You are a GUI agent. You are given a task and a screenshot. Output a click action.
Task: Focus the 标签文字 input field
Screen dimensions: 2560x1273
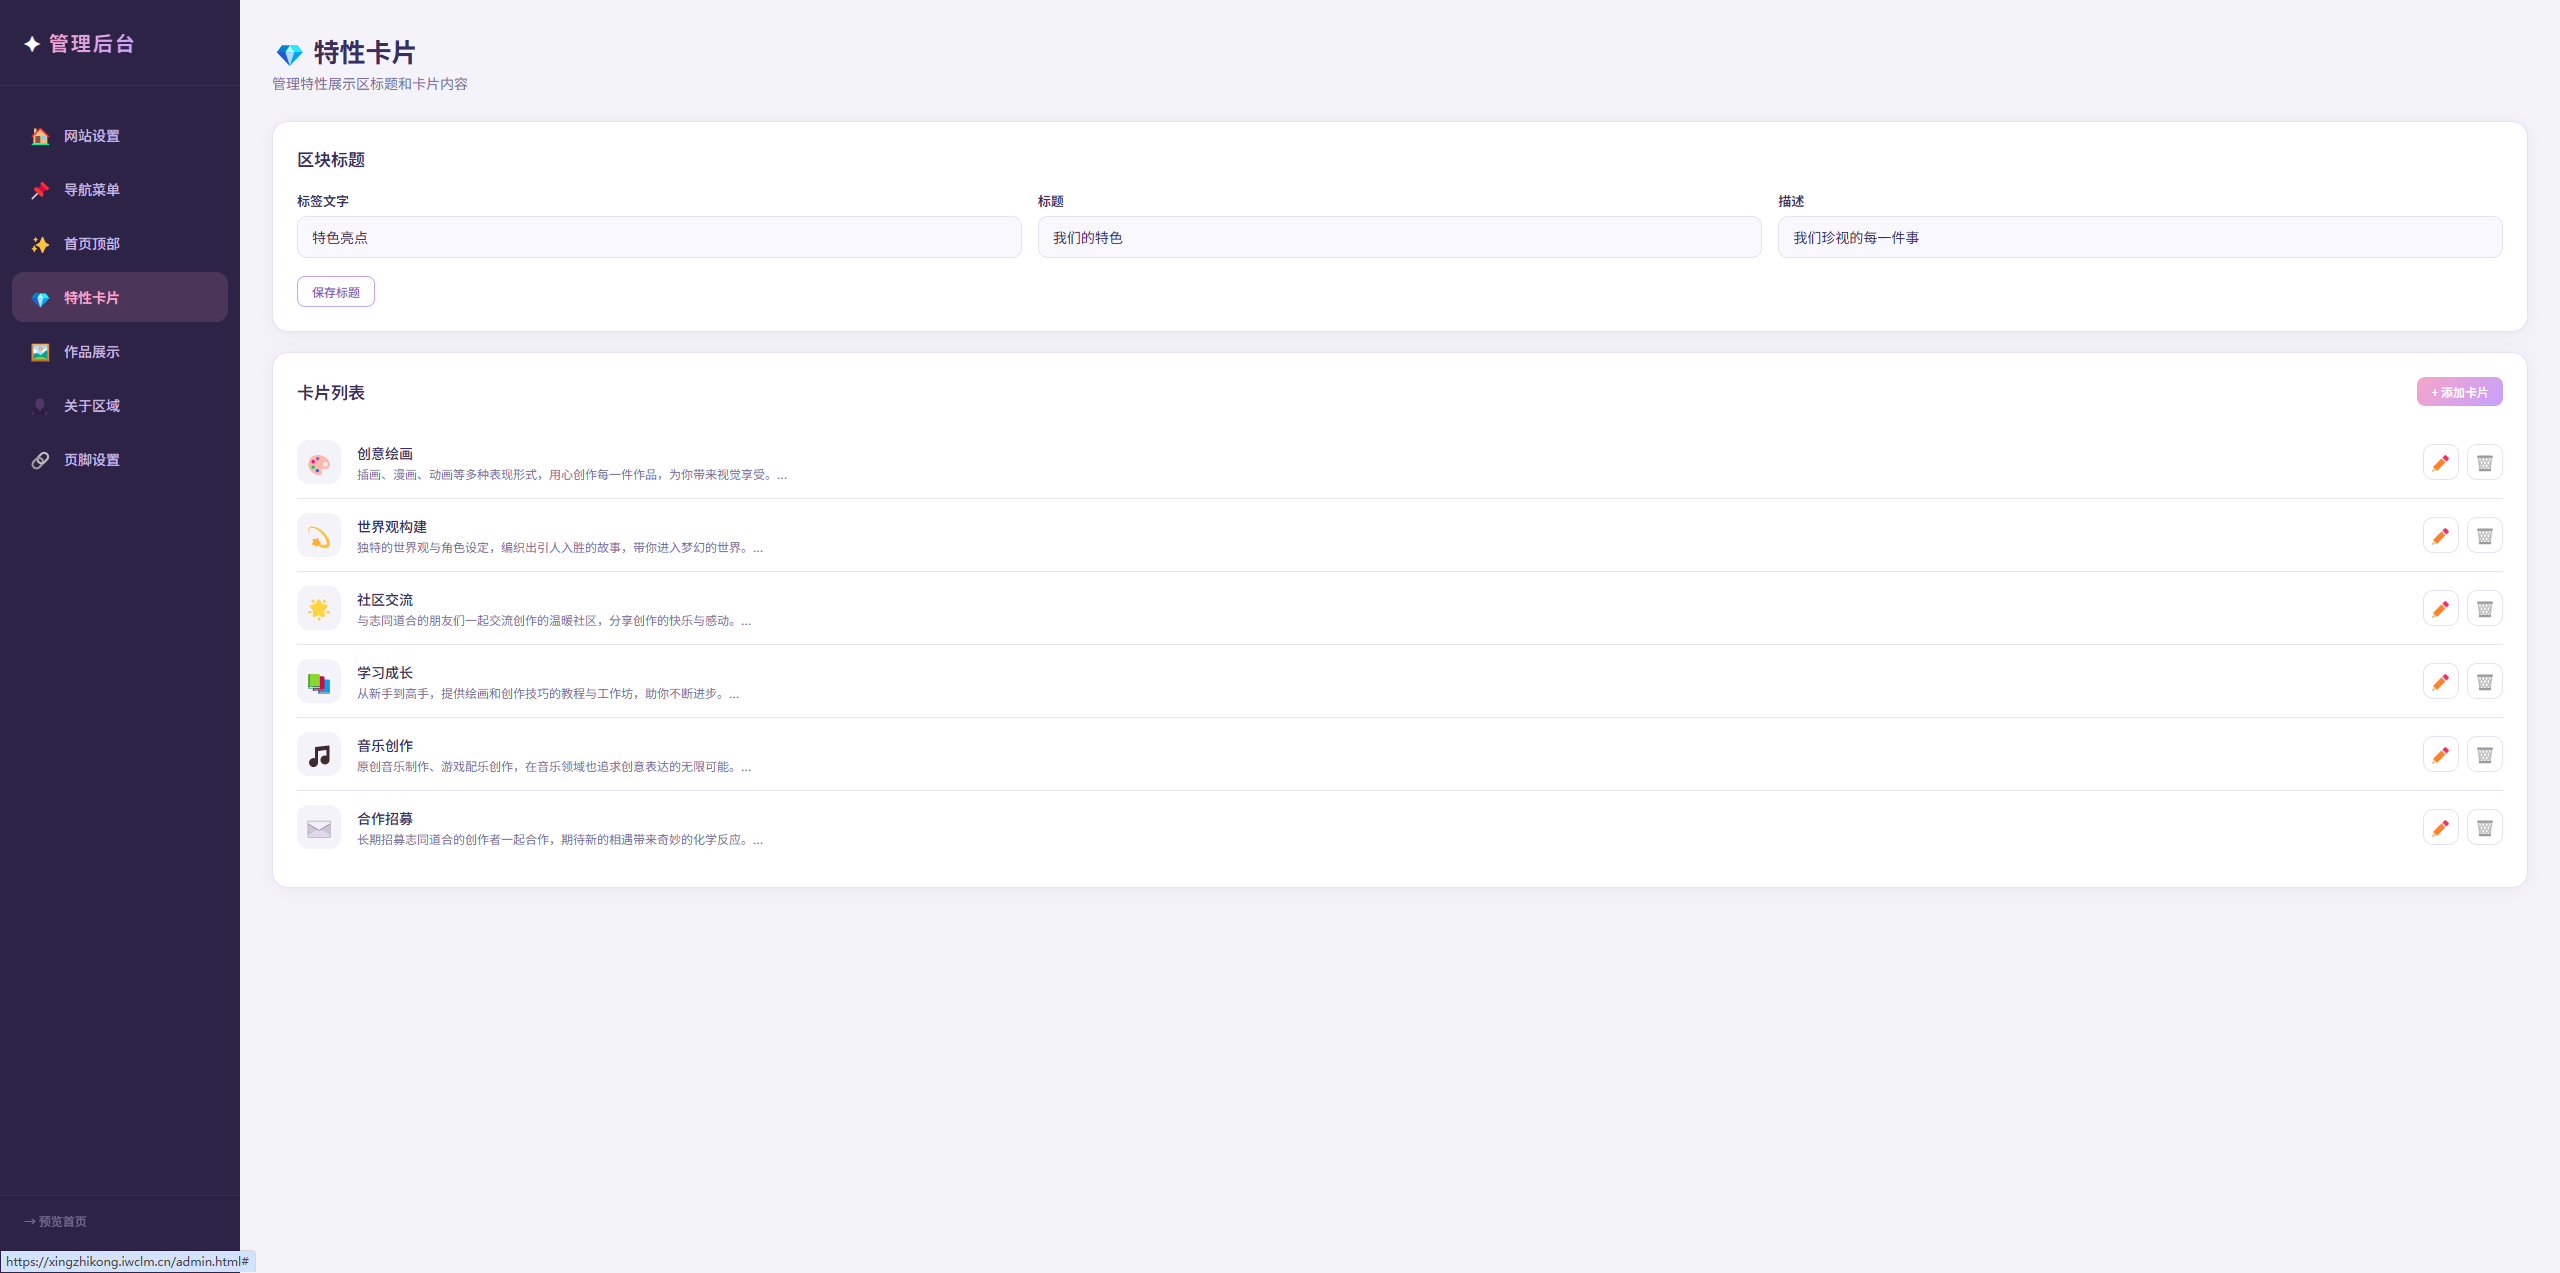[659, 238]
